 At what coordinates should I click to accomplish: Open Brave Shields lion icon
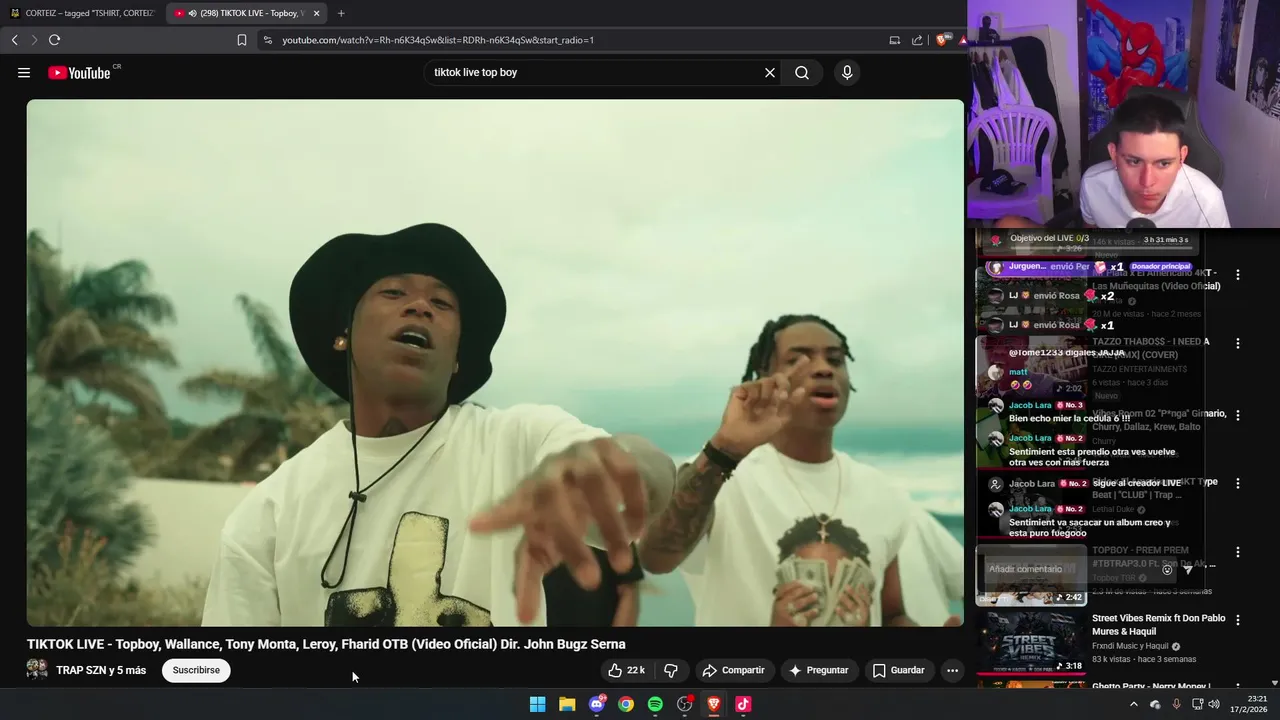(941, 40)
